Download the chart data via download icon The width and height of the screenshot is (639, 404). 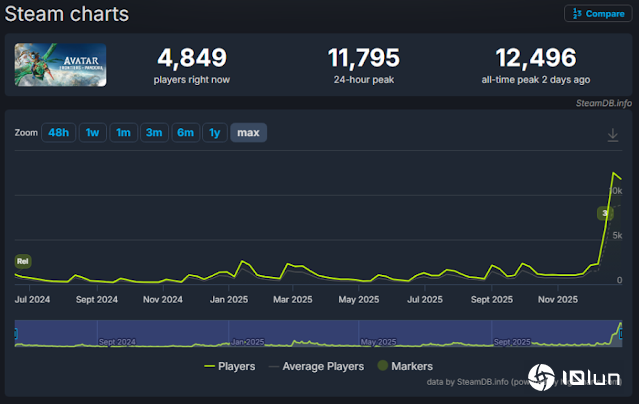[613, 135]
